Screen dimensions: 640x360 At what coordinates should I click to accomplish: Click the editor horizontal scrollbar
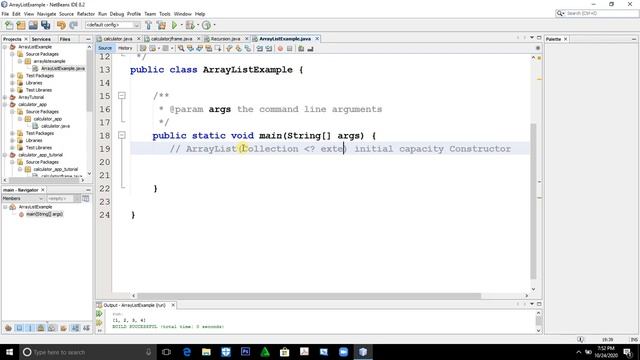tap(309, 296)
